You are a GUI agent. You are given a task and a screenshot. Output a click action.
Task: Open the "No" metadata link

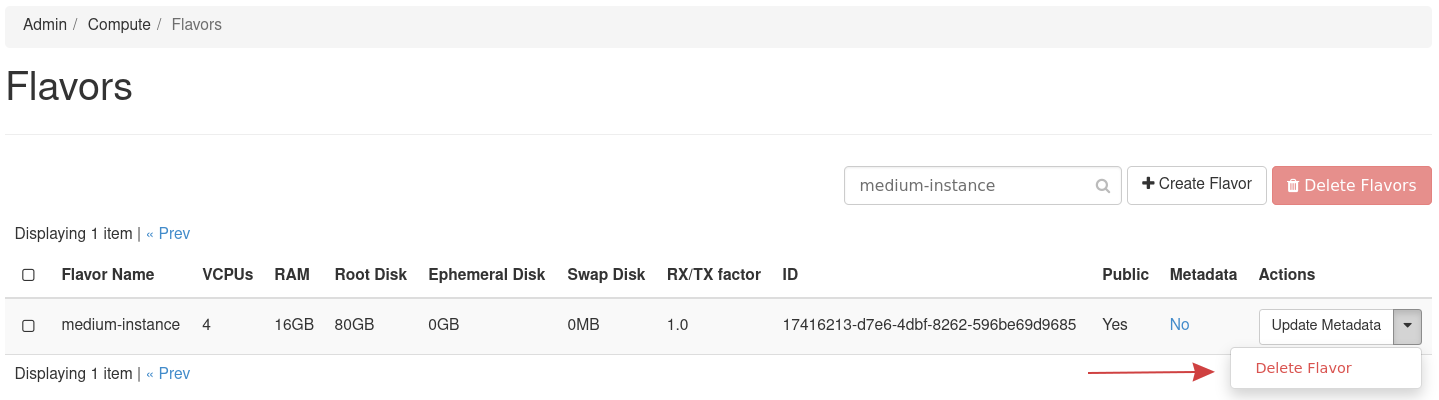[x=1179, y=325]
